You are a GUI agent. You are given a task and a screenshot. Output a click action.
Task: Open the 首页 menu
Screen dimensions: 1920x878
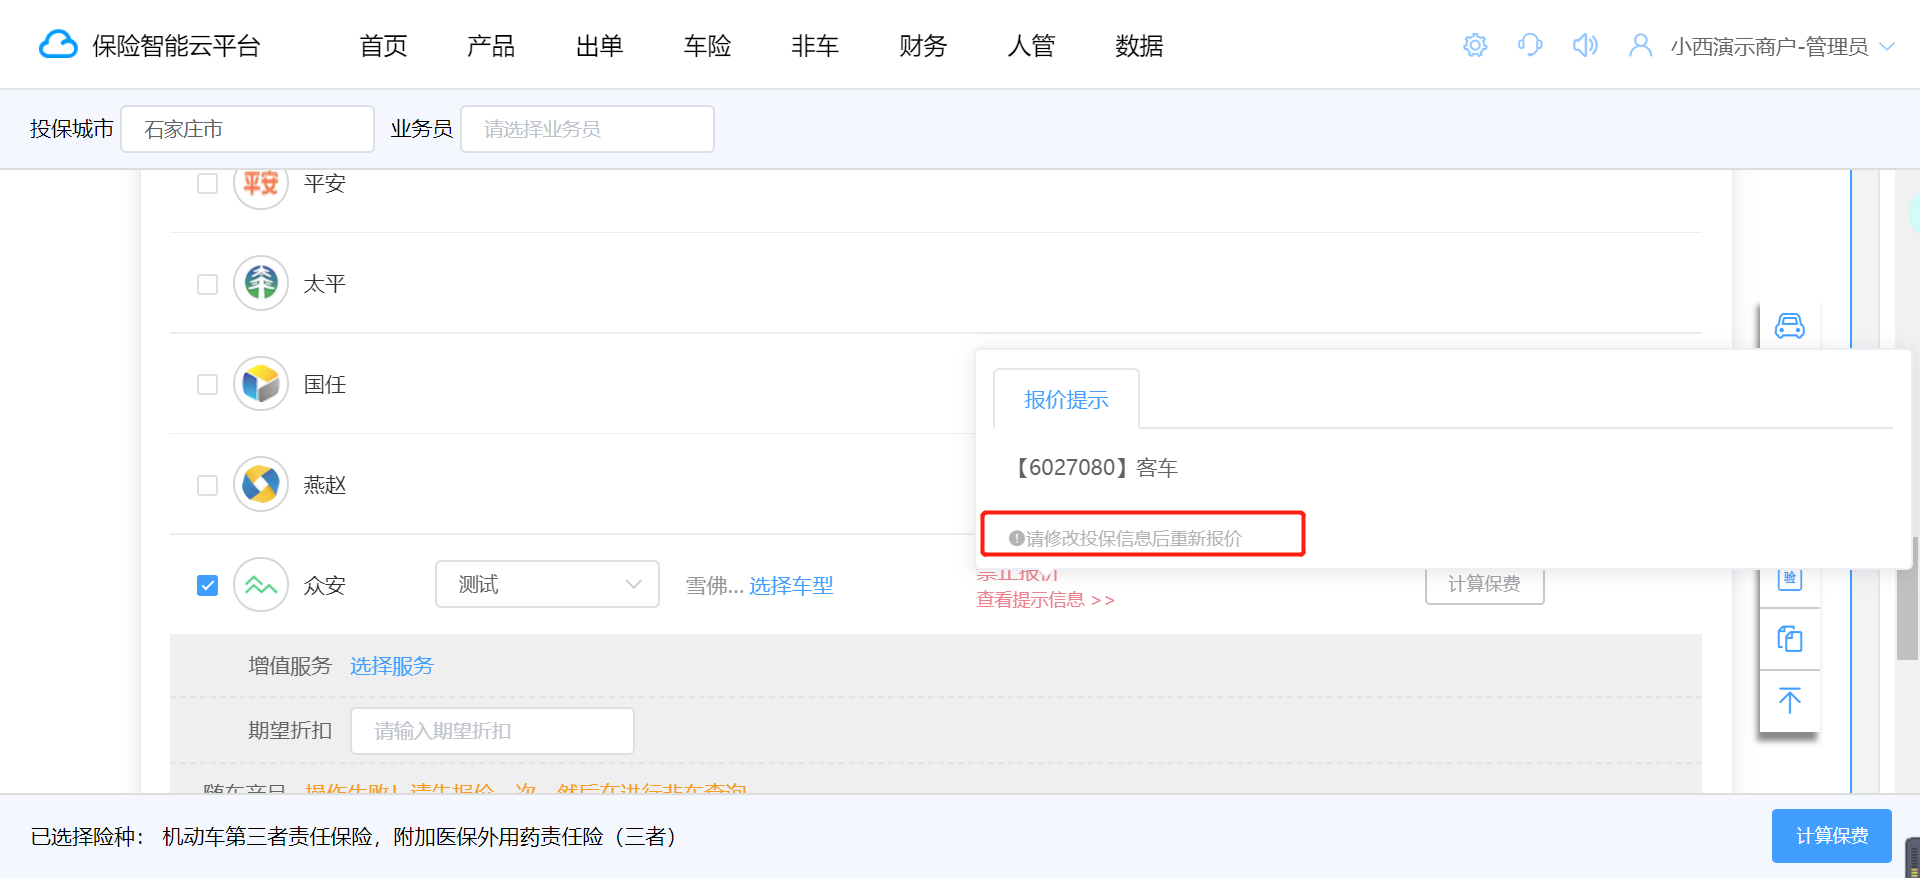point(383,46)
